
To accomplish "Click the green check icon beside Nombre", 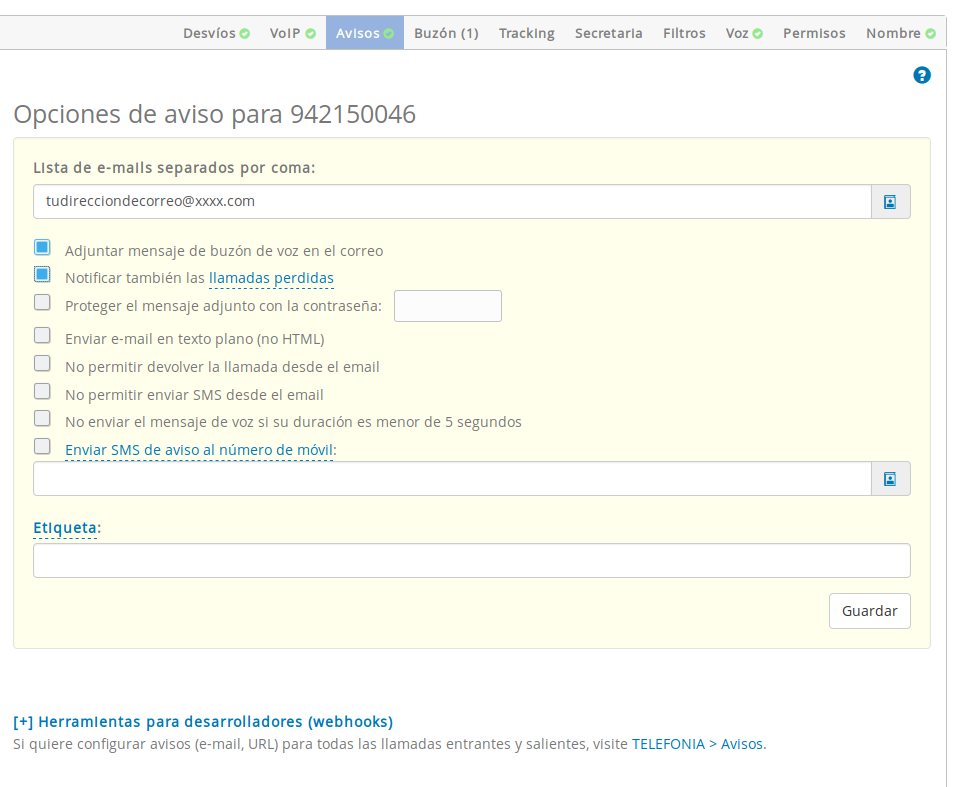I will (931, 32).
